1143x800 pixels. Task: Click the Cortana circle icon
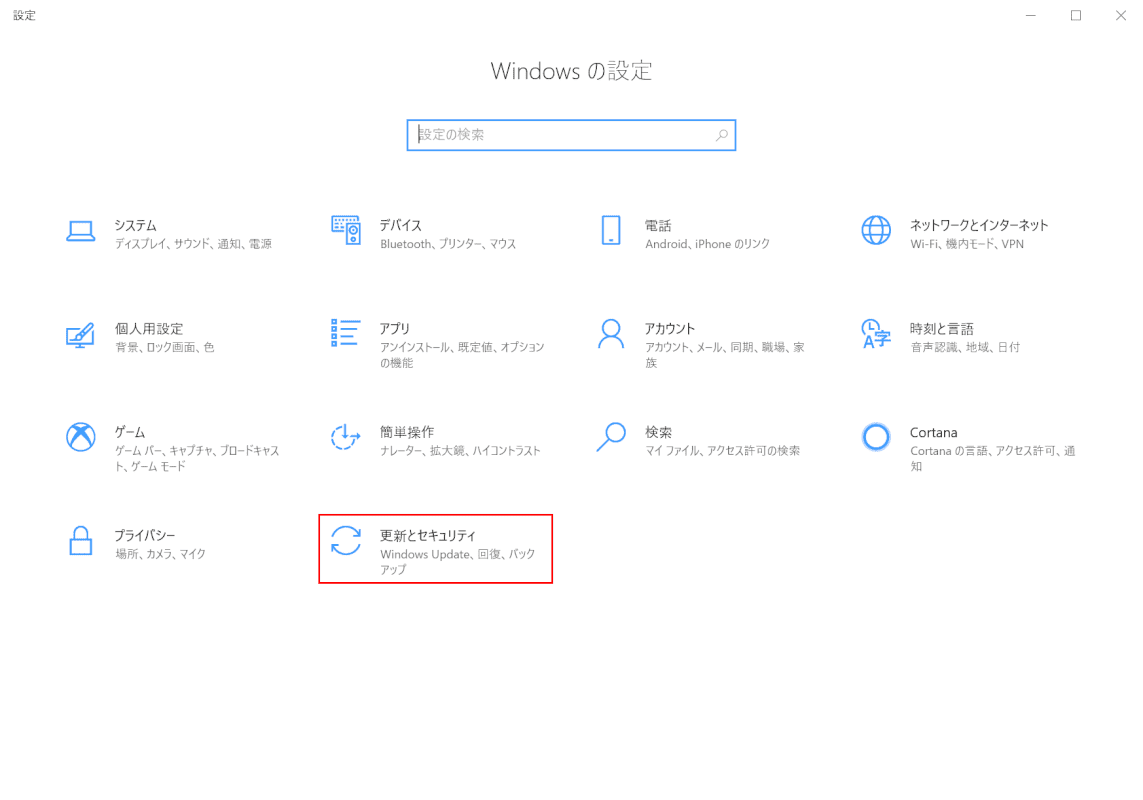click(x=875, y=437)
